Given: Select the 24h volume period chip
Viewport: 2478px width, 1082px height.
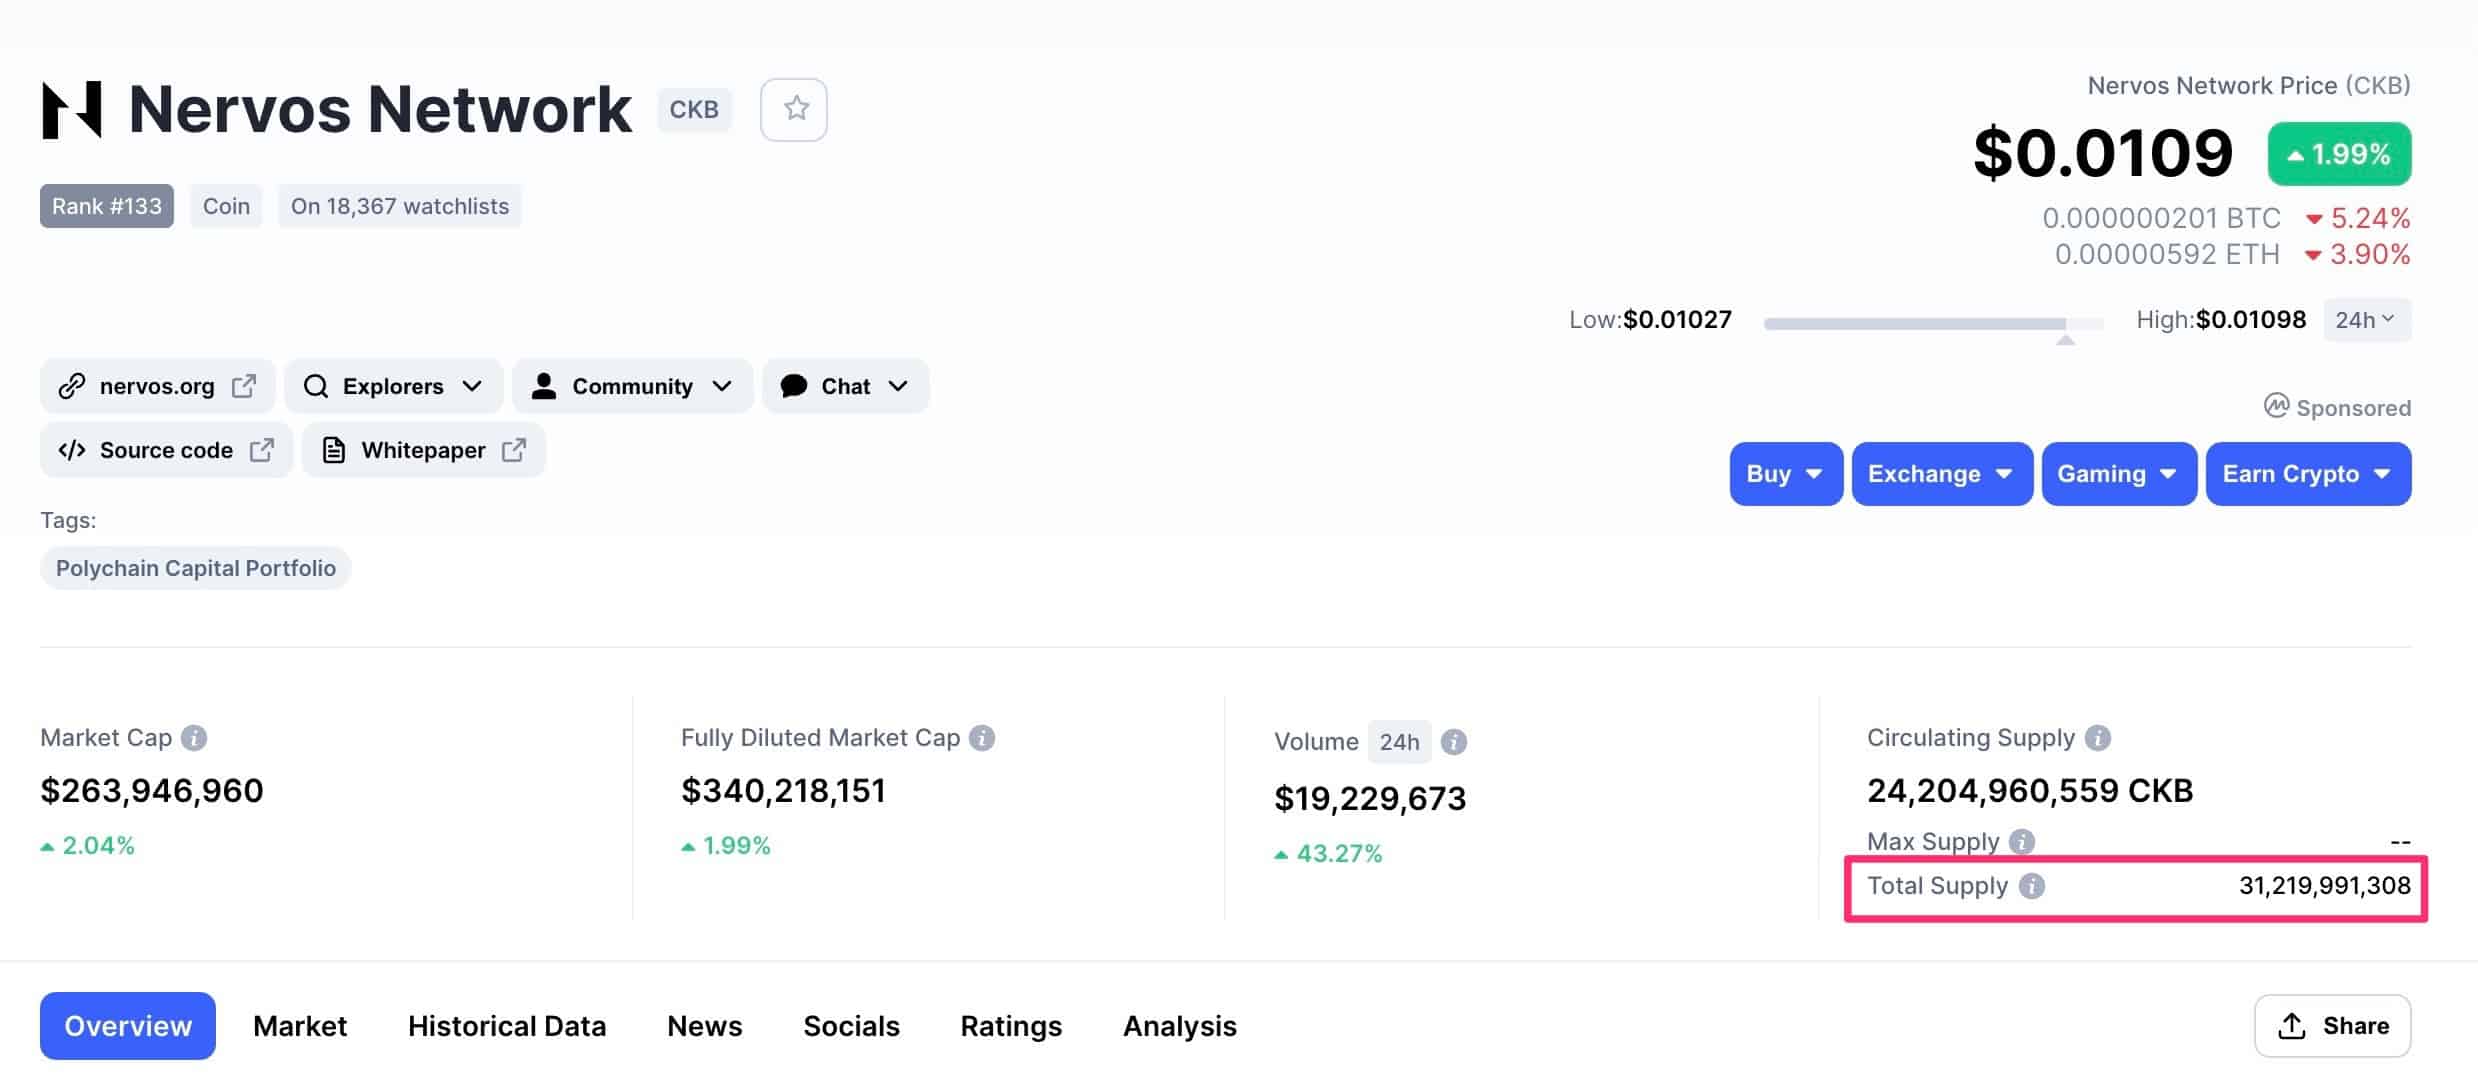Looking at the screenshot, I should [x=1399, y=742].
